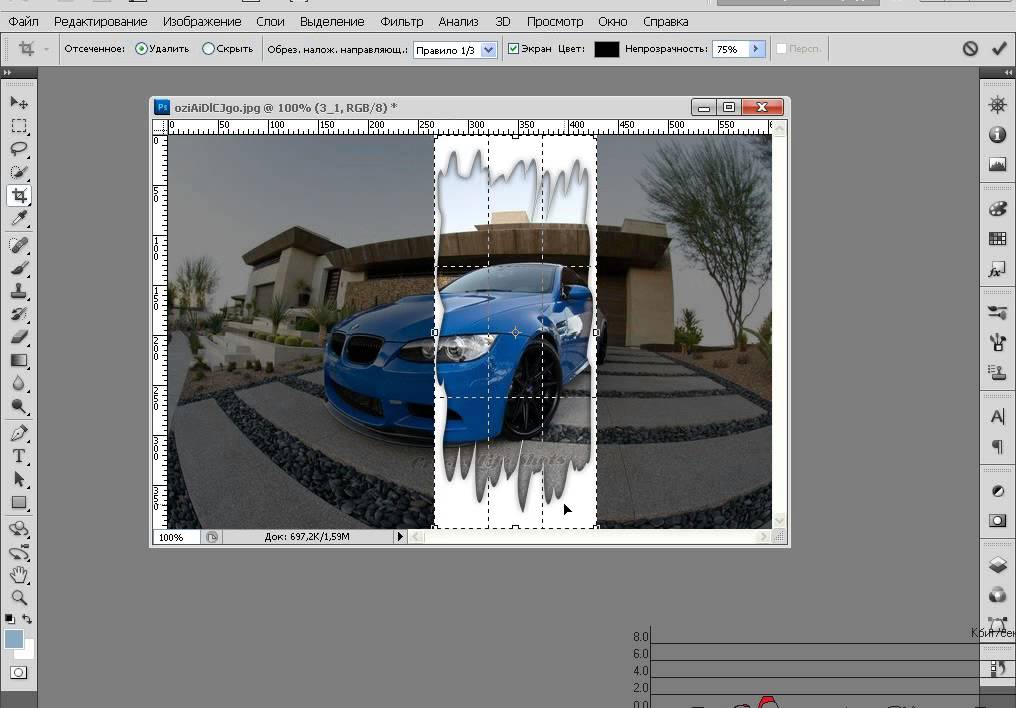Open the Masks panel
The width and height of the screenshot is (1016, 708).
click(x=997, y=520)
